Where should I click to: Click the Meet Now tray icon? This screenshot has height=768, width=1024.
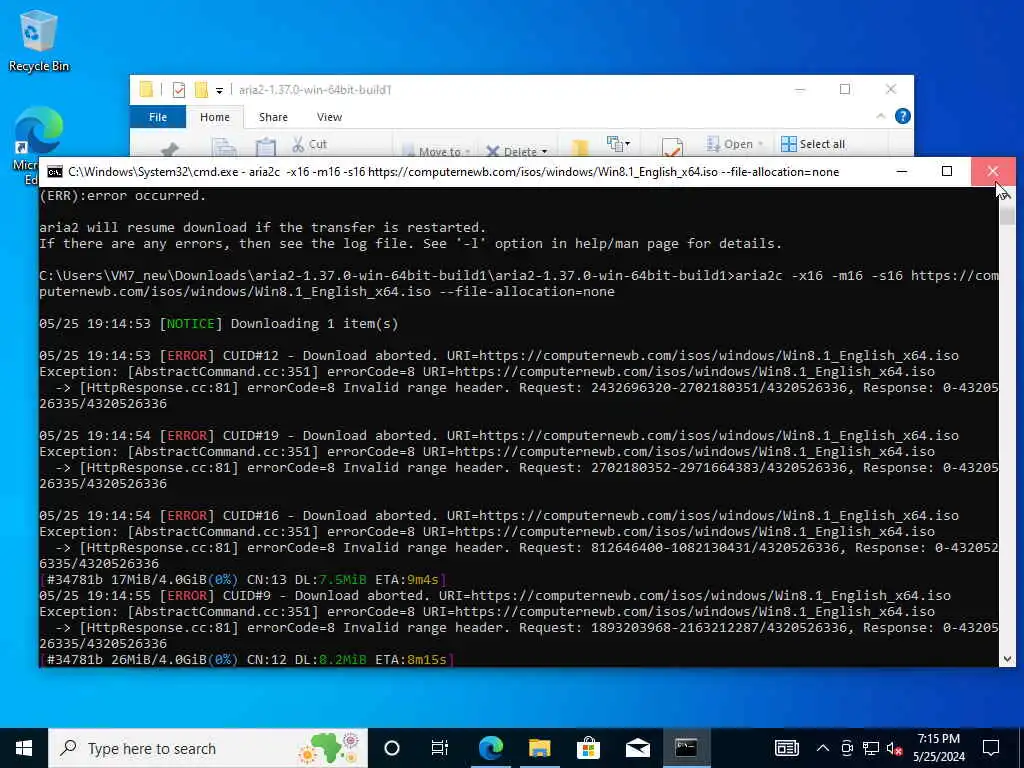(x=847, y=748)
